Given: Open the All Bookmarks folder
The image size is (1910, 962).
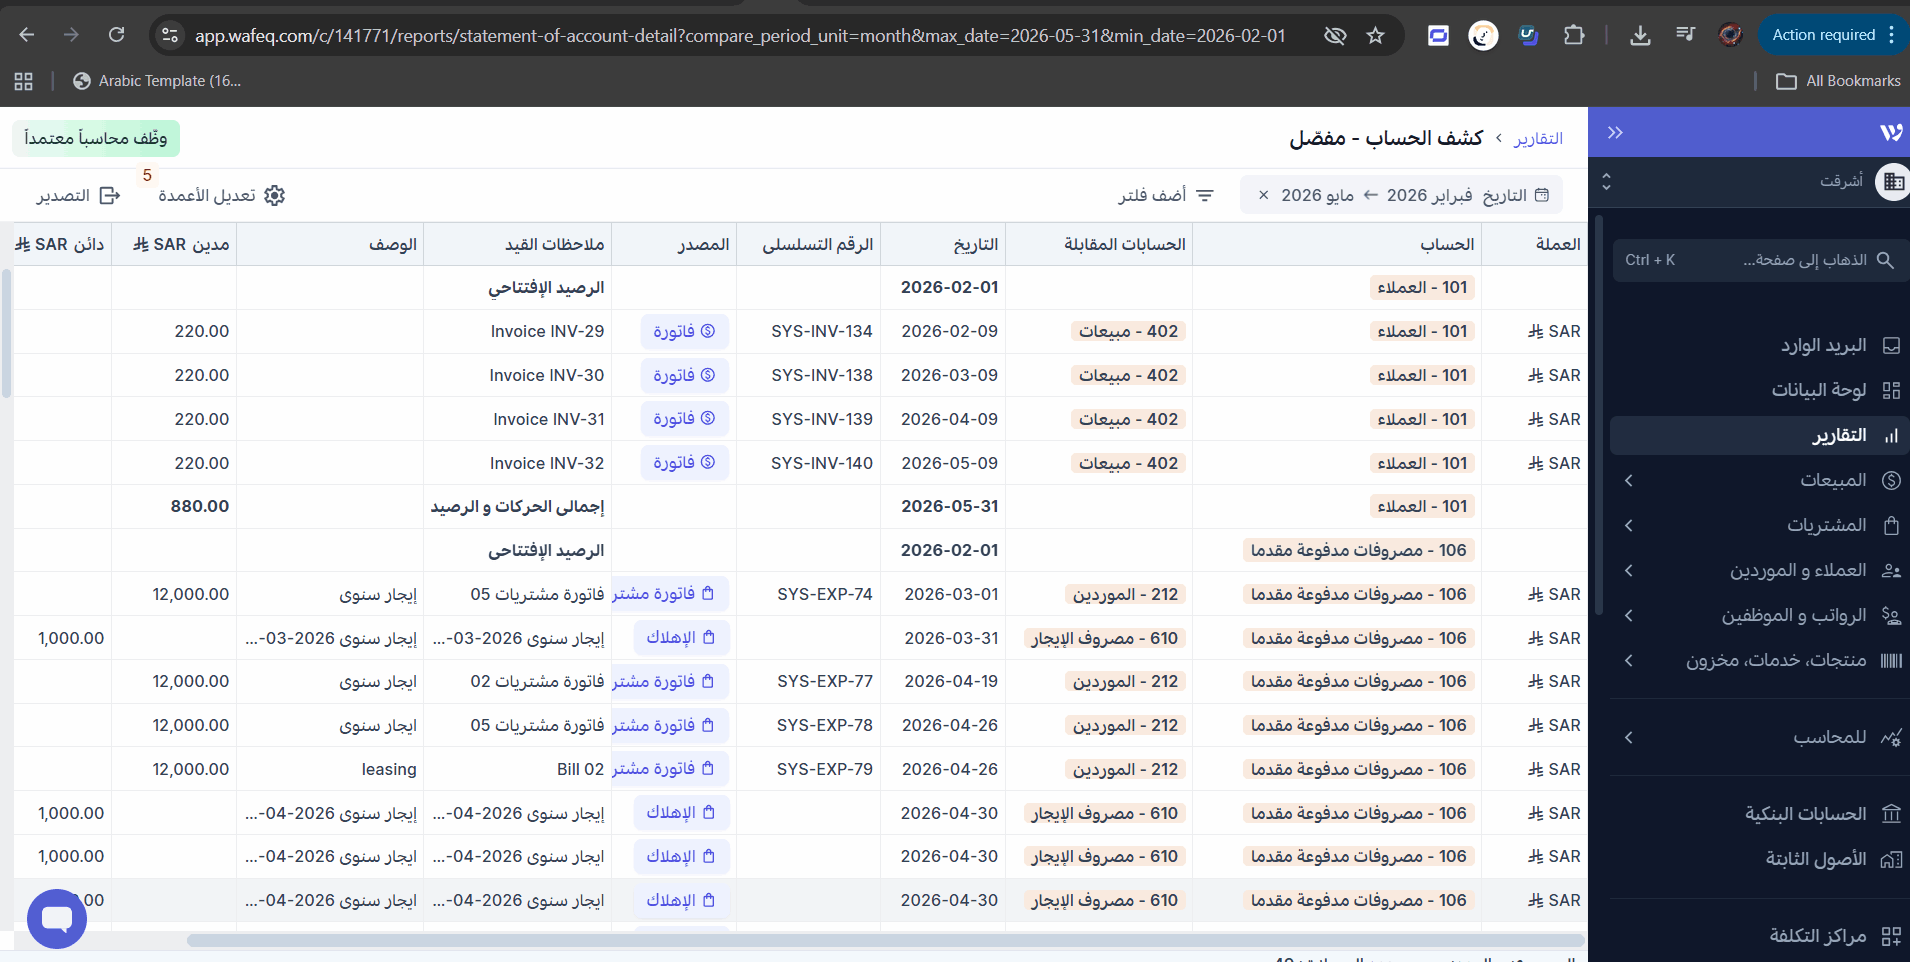Looking at the screenshot, I should (x=1838, y=81).
